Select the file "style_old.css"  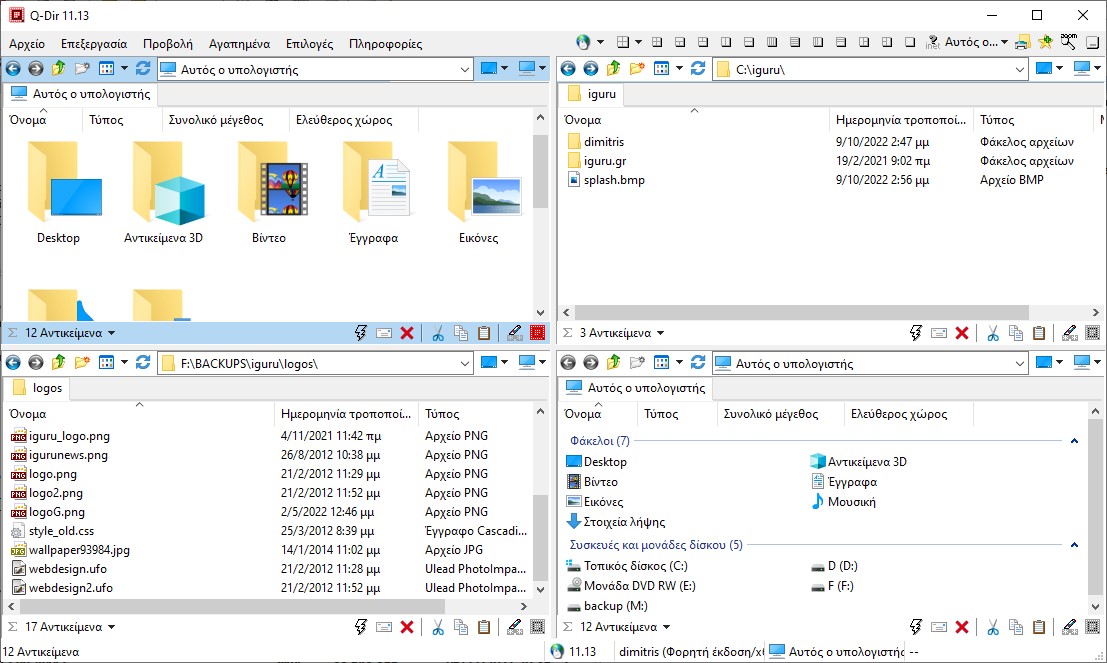[61, 531]
